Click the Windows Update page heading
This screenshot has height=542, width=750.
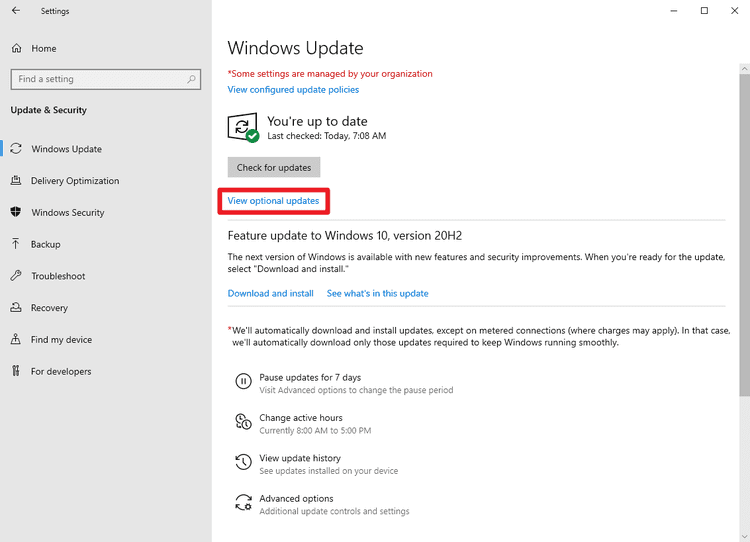pos(295,48)
